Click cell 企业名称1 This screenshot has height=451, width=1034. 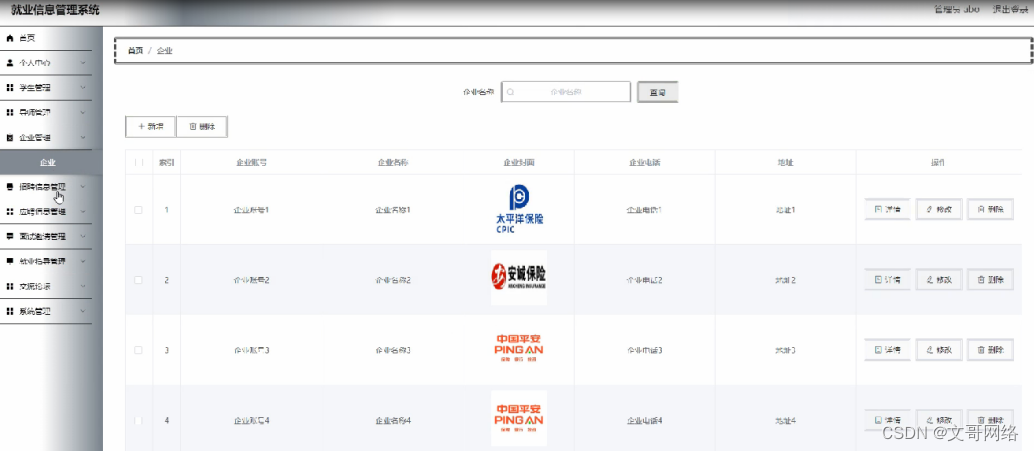393,210
